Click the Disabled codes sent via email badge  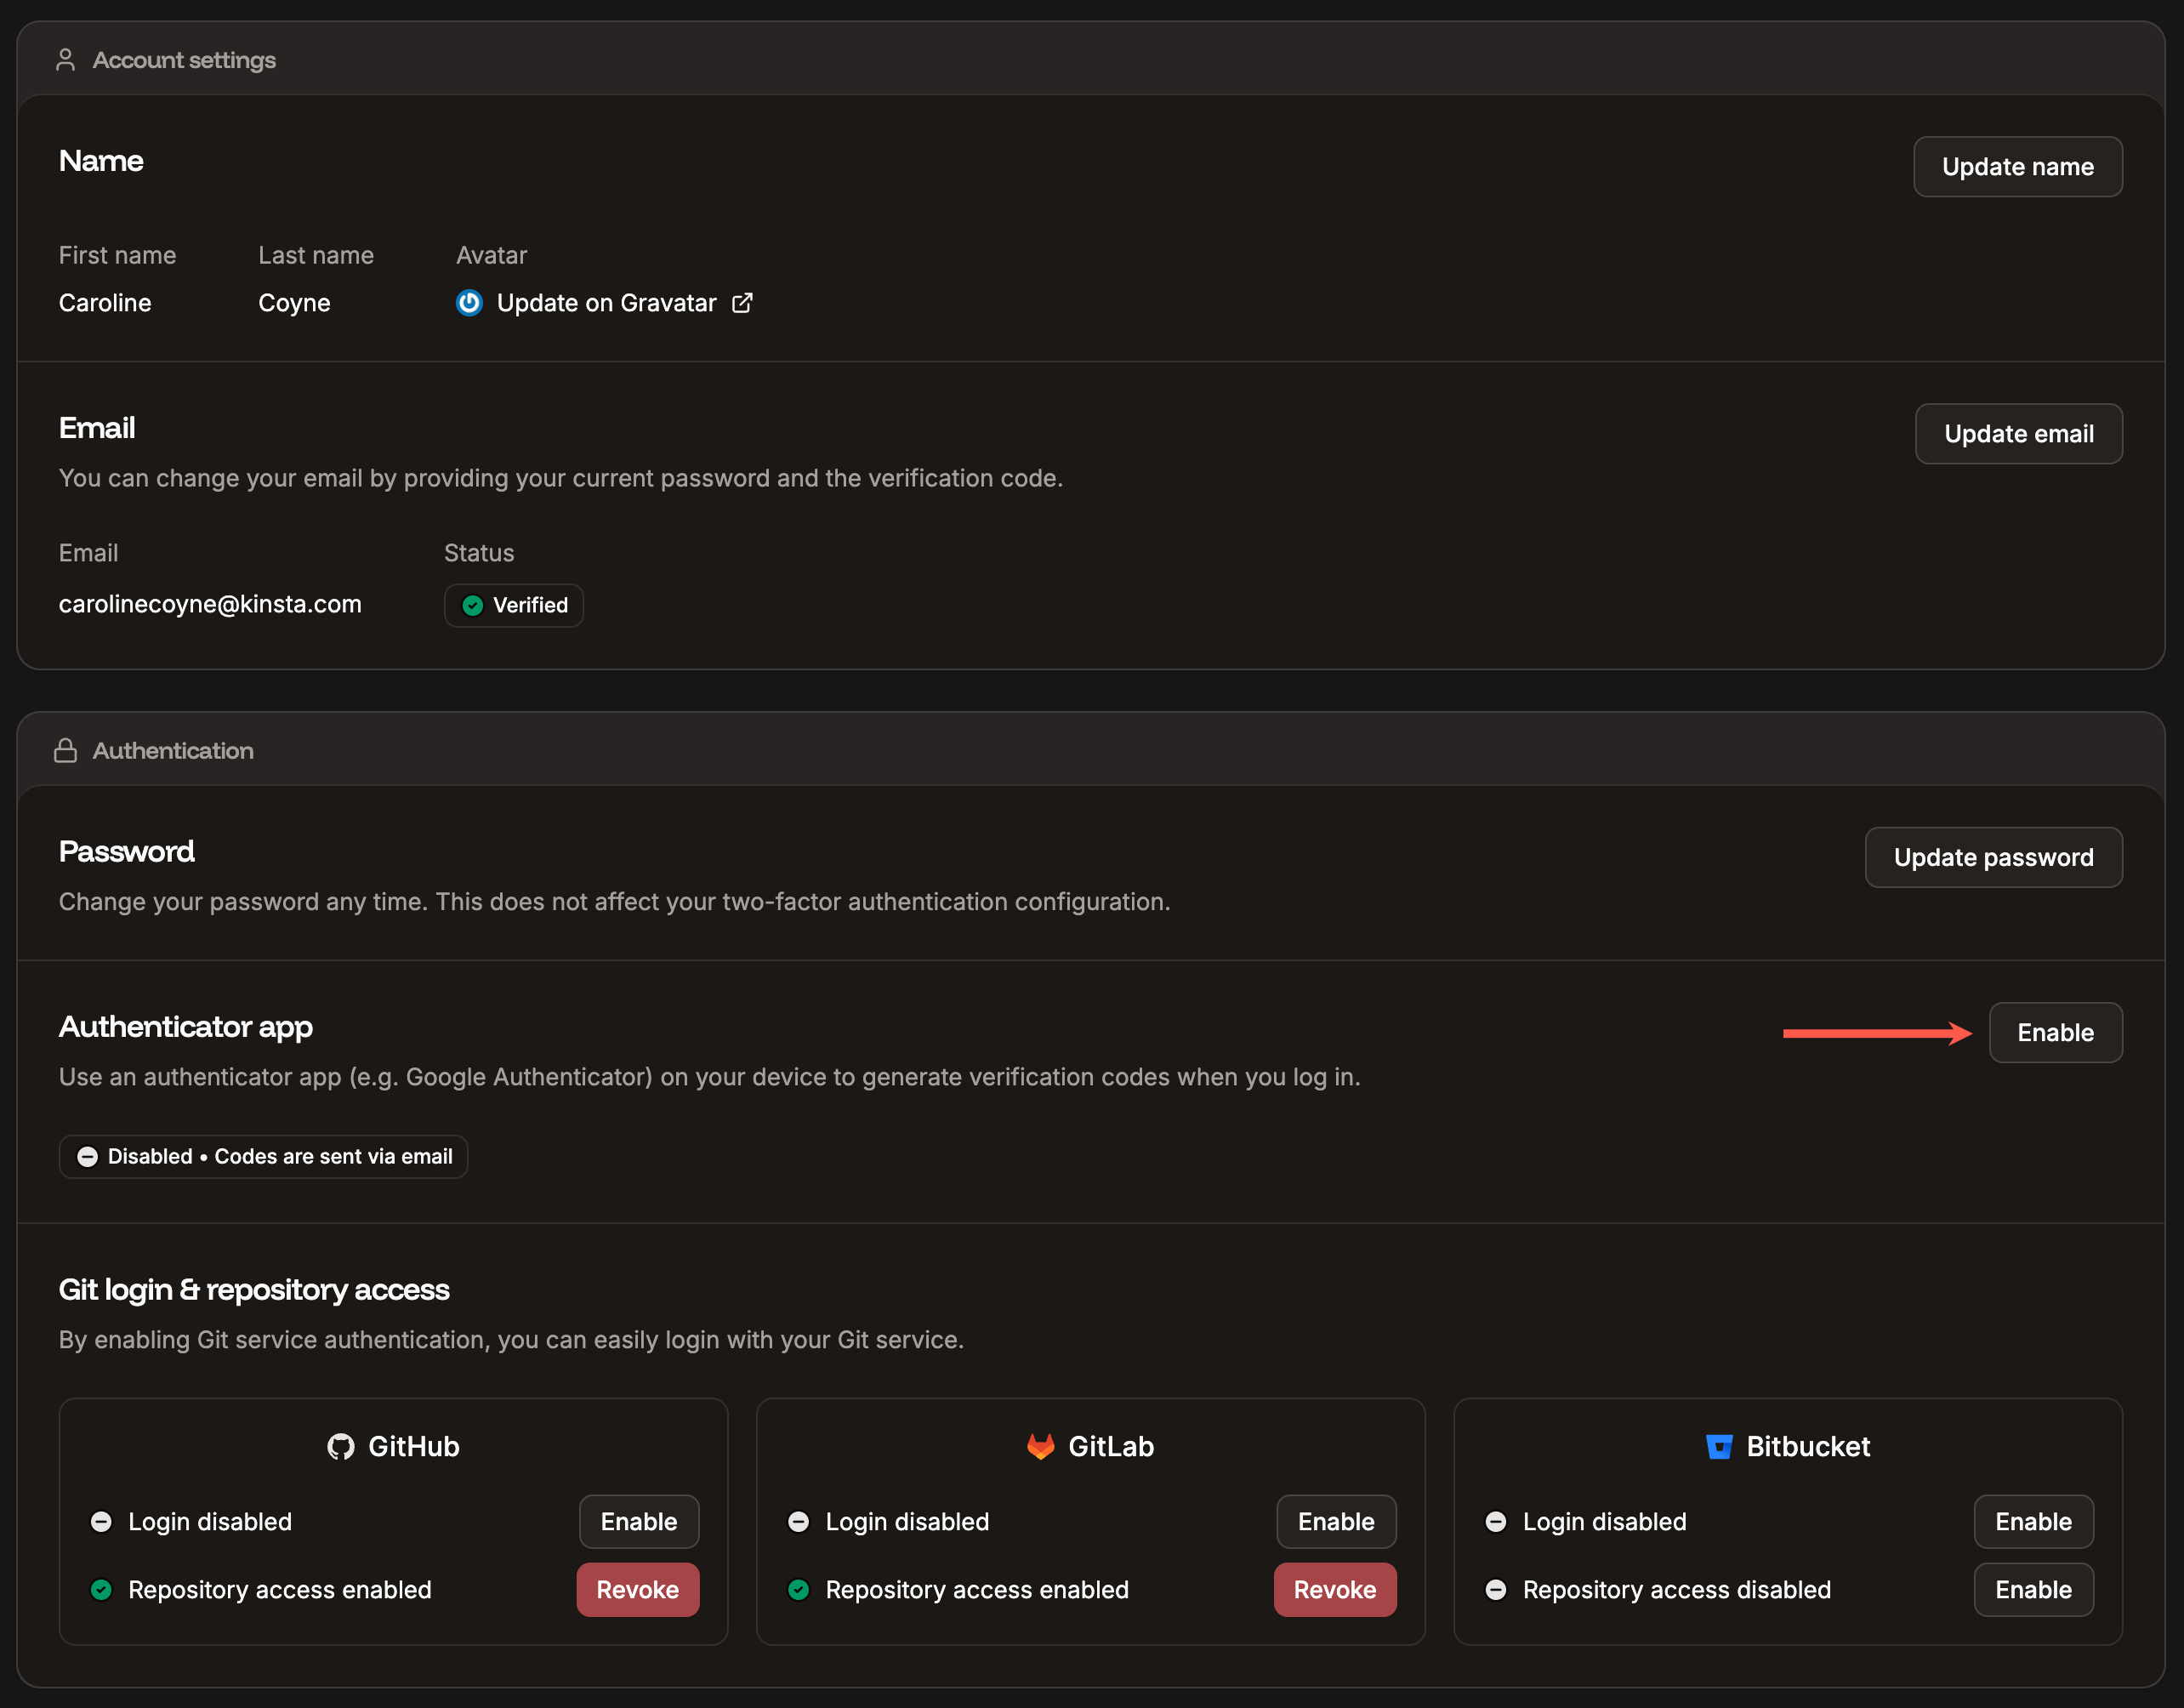coord(263,1157)
